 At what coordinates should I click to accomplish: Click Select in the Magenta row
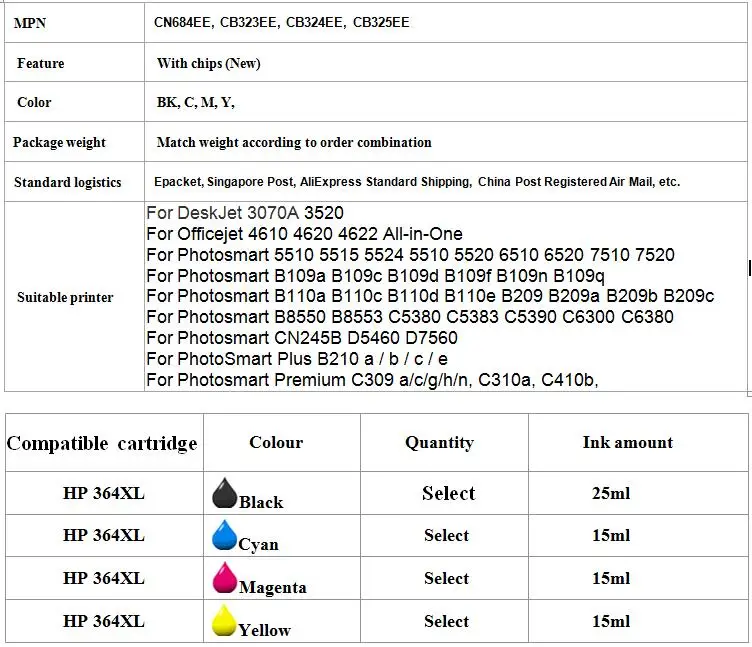446,578
